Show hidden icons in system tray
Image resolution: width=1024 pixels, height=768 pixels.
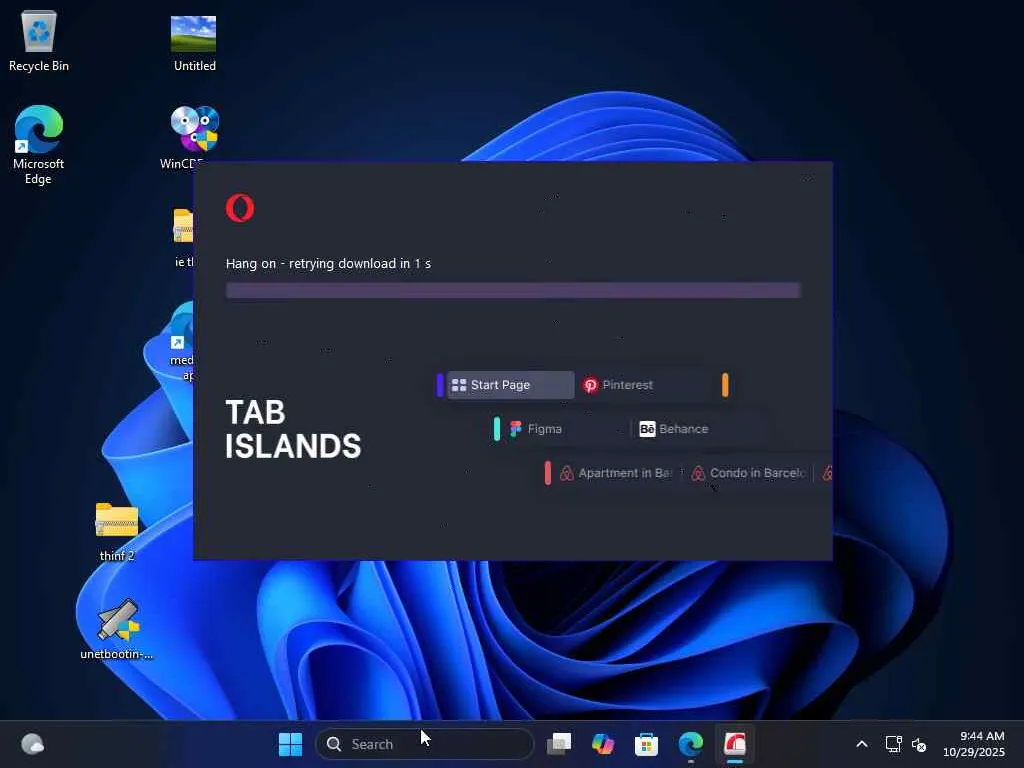click(862, 744)
